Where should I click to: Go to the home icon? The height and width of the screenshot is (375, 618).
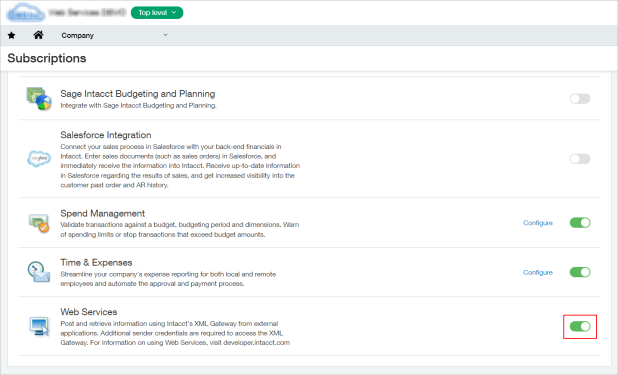38,35
